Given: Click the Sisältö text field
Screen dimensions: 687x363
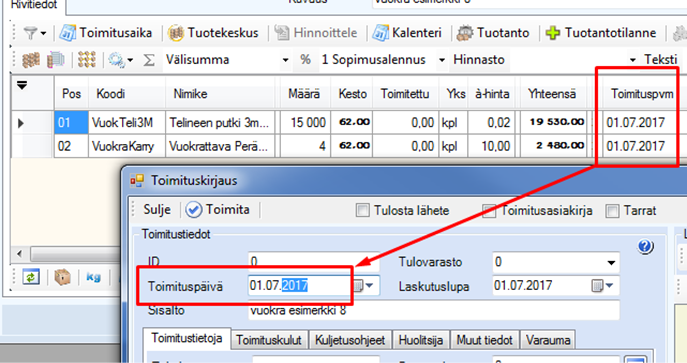Looking at the screenshot, I should (x=434, y=310).
